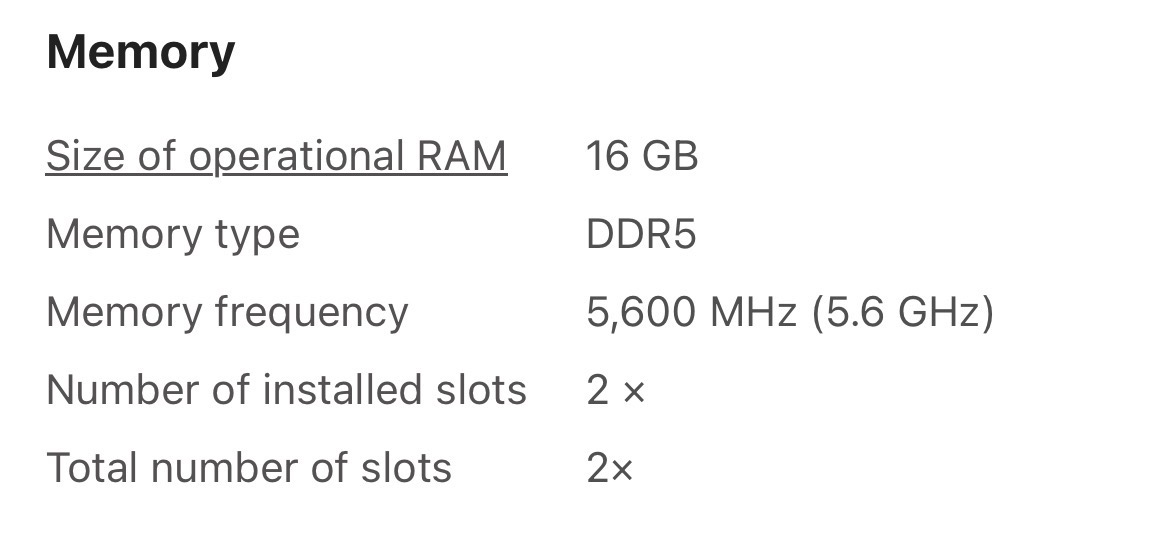Click the GB unit in RAM size
Screen dimensions: 1170x536
[x=669, y=157]
